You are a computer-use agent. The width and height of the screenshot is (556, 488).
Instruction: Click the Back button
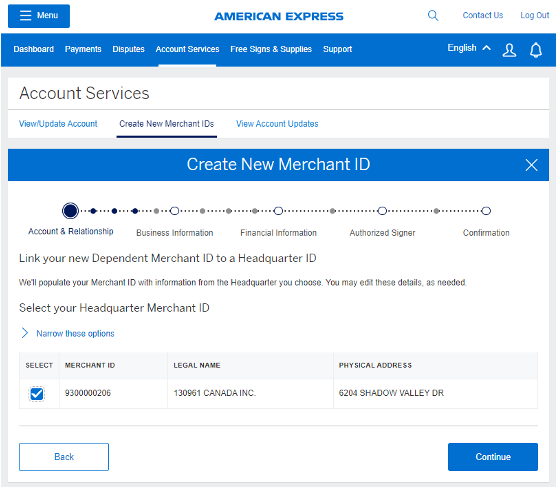(x=64, y=457)
